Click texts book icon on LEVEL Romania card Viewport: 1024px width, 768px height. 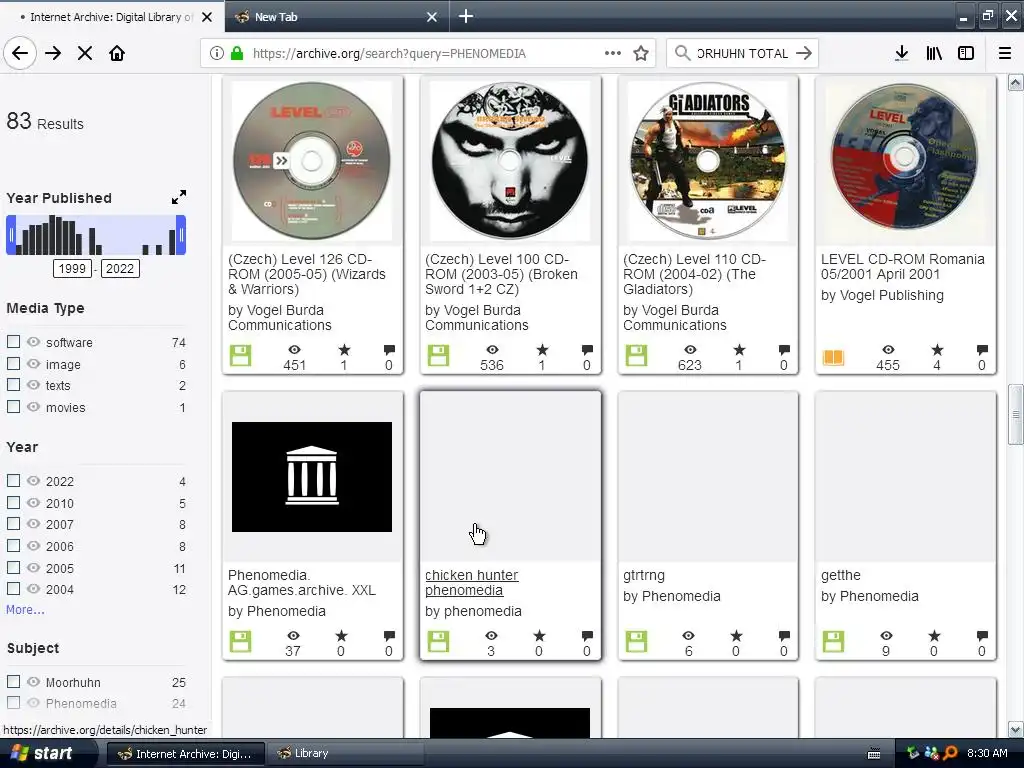pos(833,357)
